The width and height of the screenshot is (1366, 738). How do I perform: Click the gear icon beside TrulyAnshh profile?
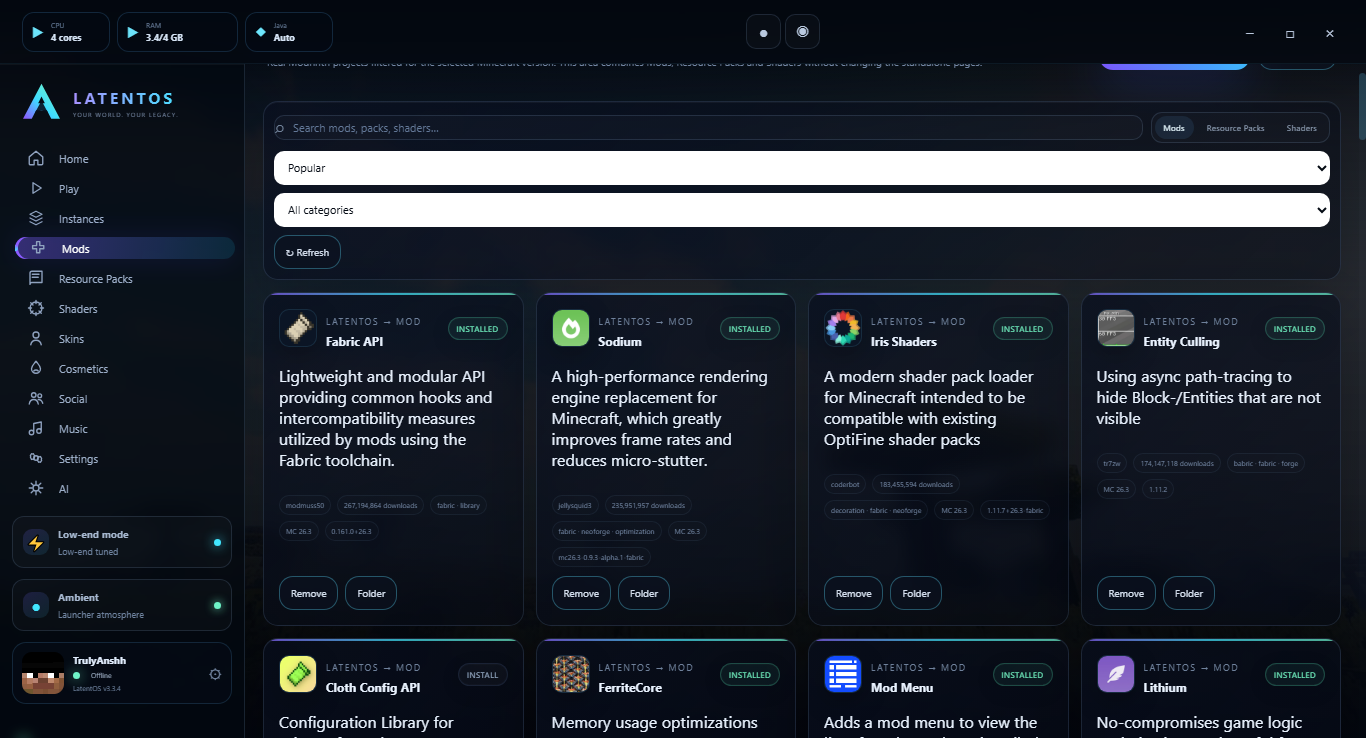tap(215, 674)
